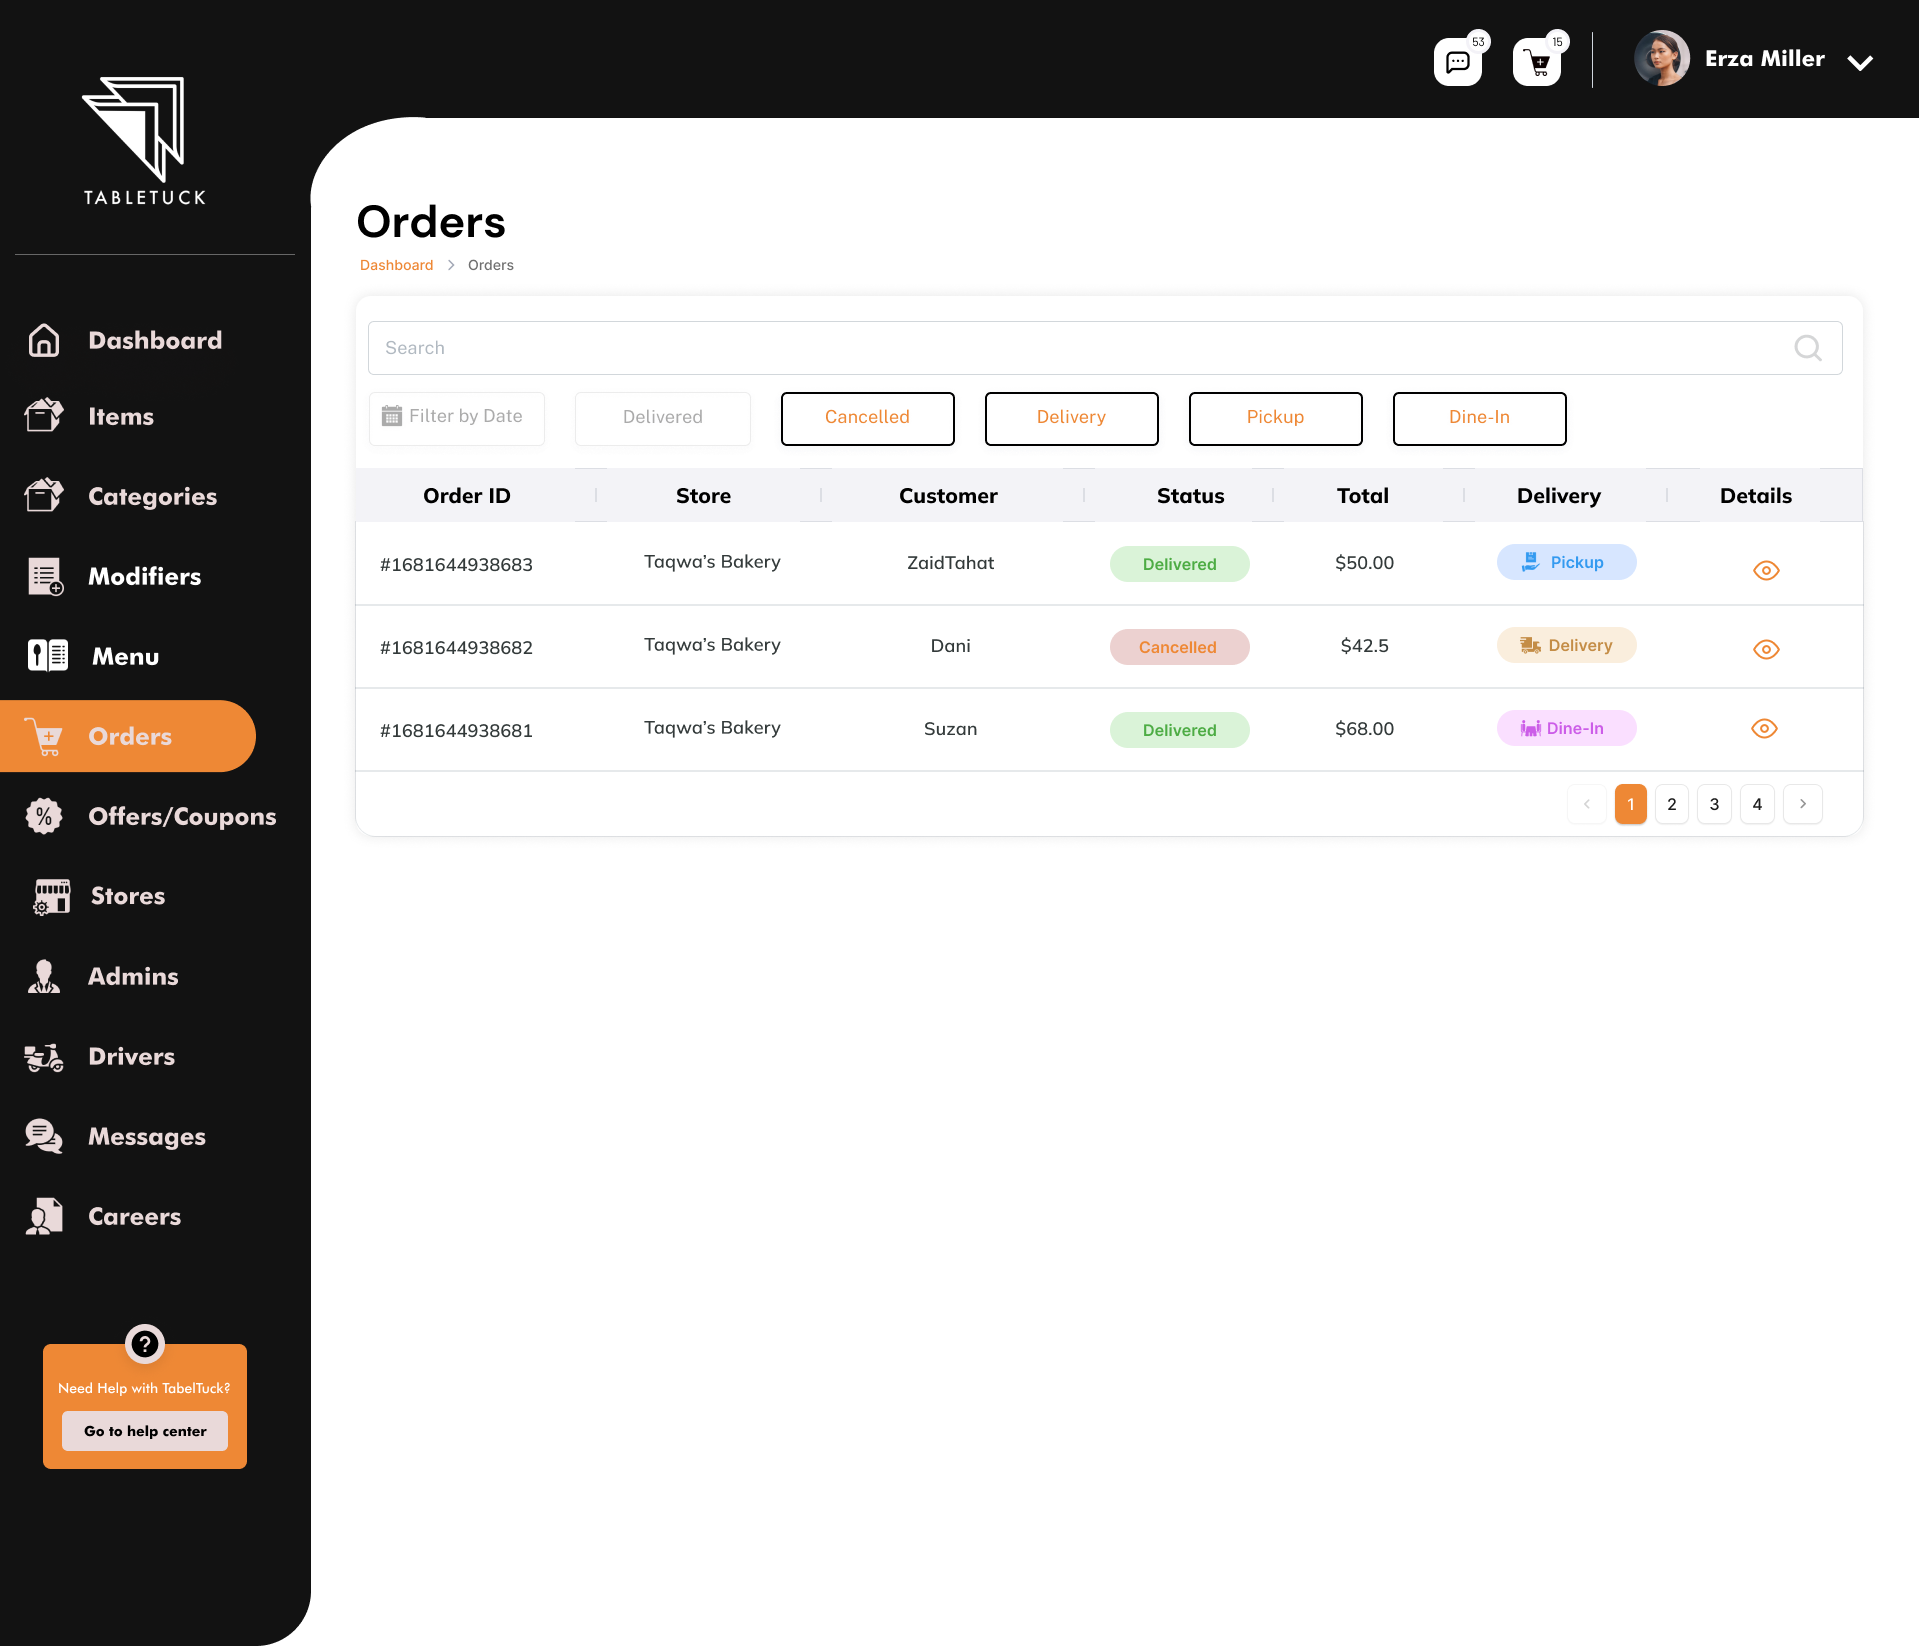Open the messages notification icon with badge 53
Viewport: 1920px width, 1646px height.
coord(1458,61)
